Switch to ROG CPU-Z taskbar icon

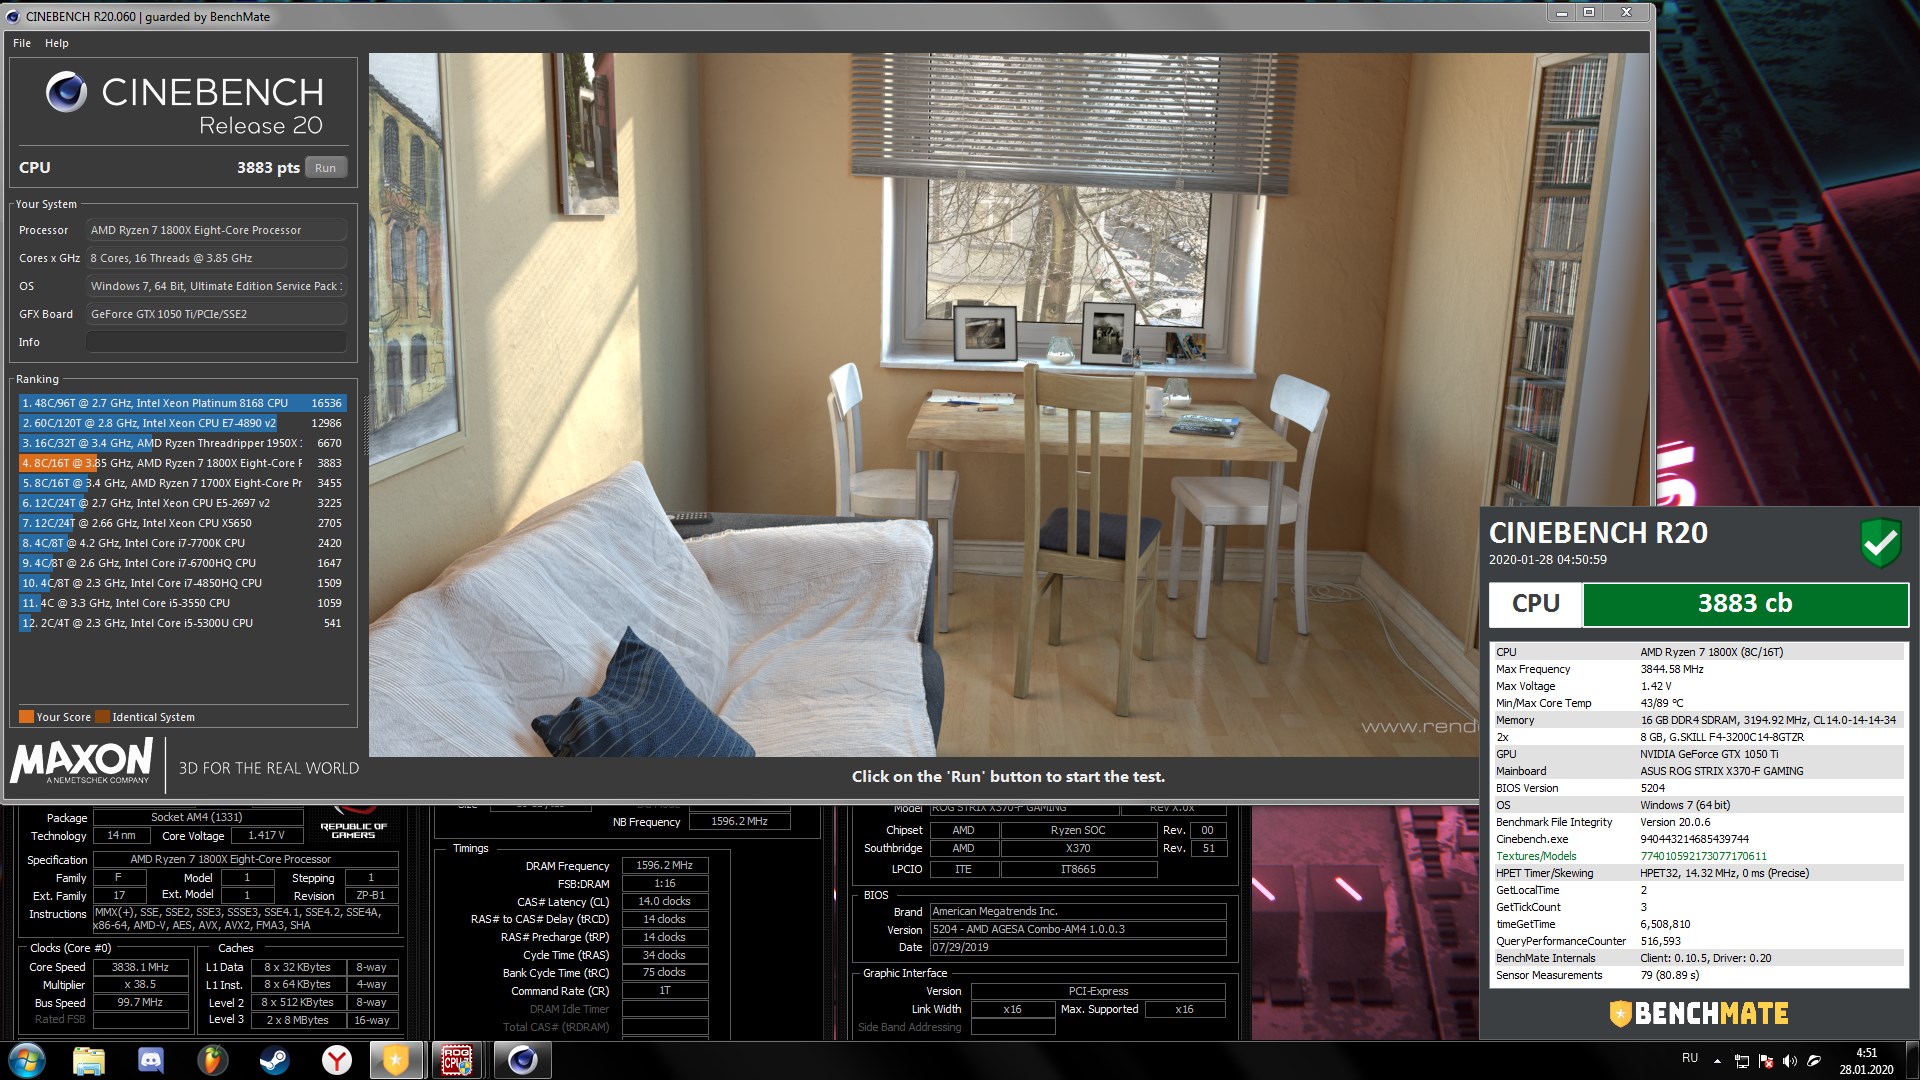458,1060
